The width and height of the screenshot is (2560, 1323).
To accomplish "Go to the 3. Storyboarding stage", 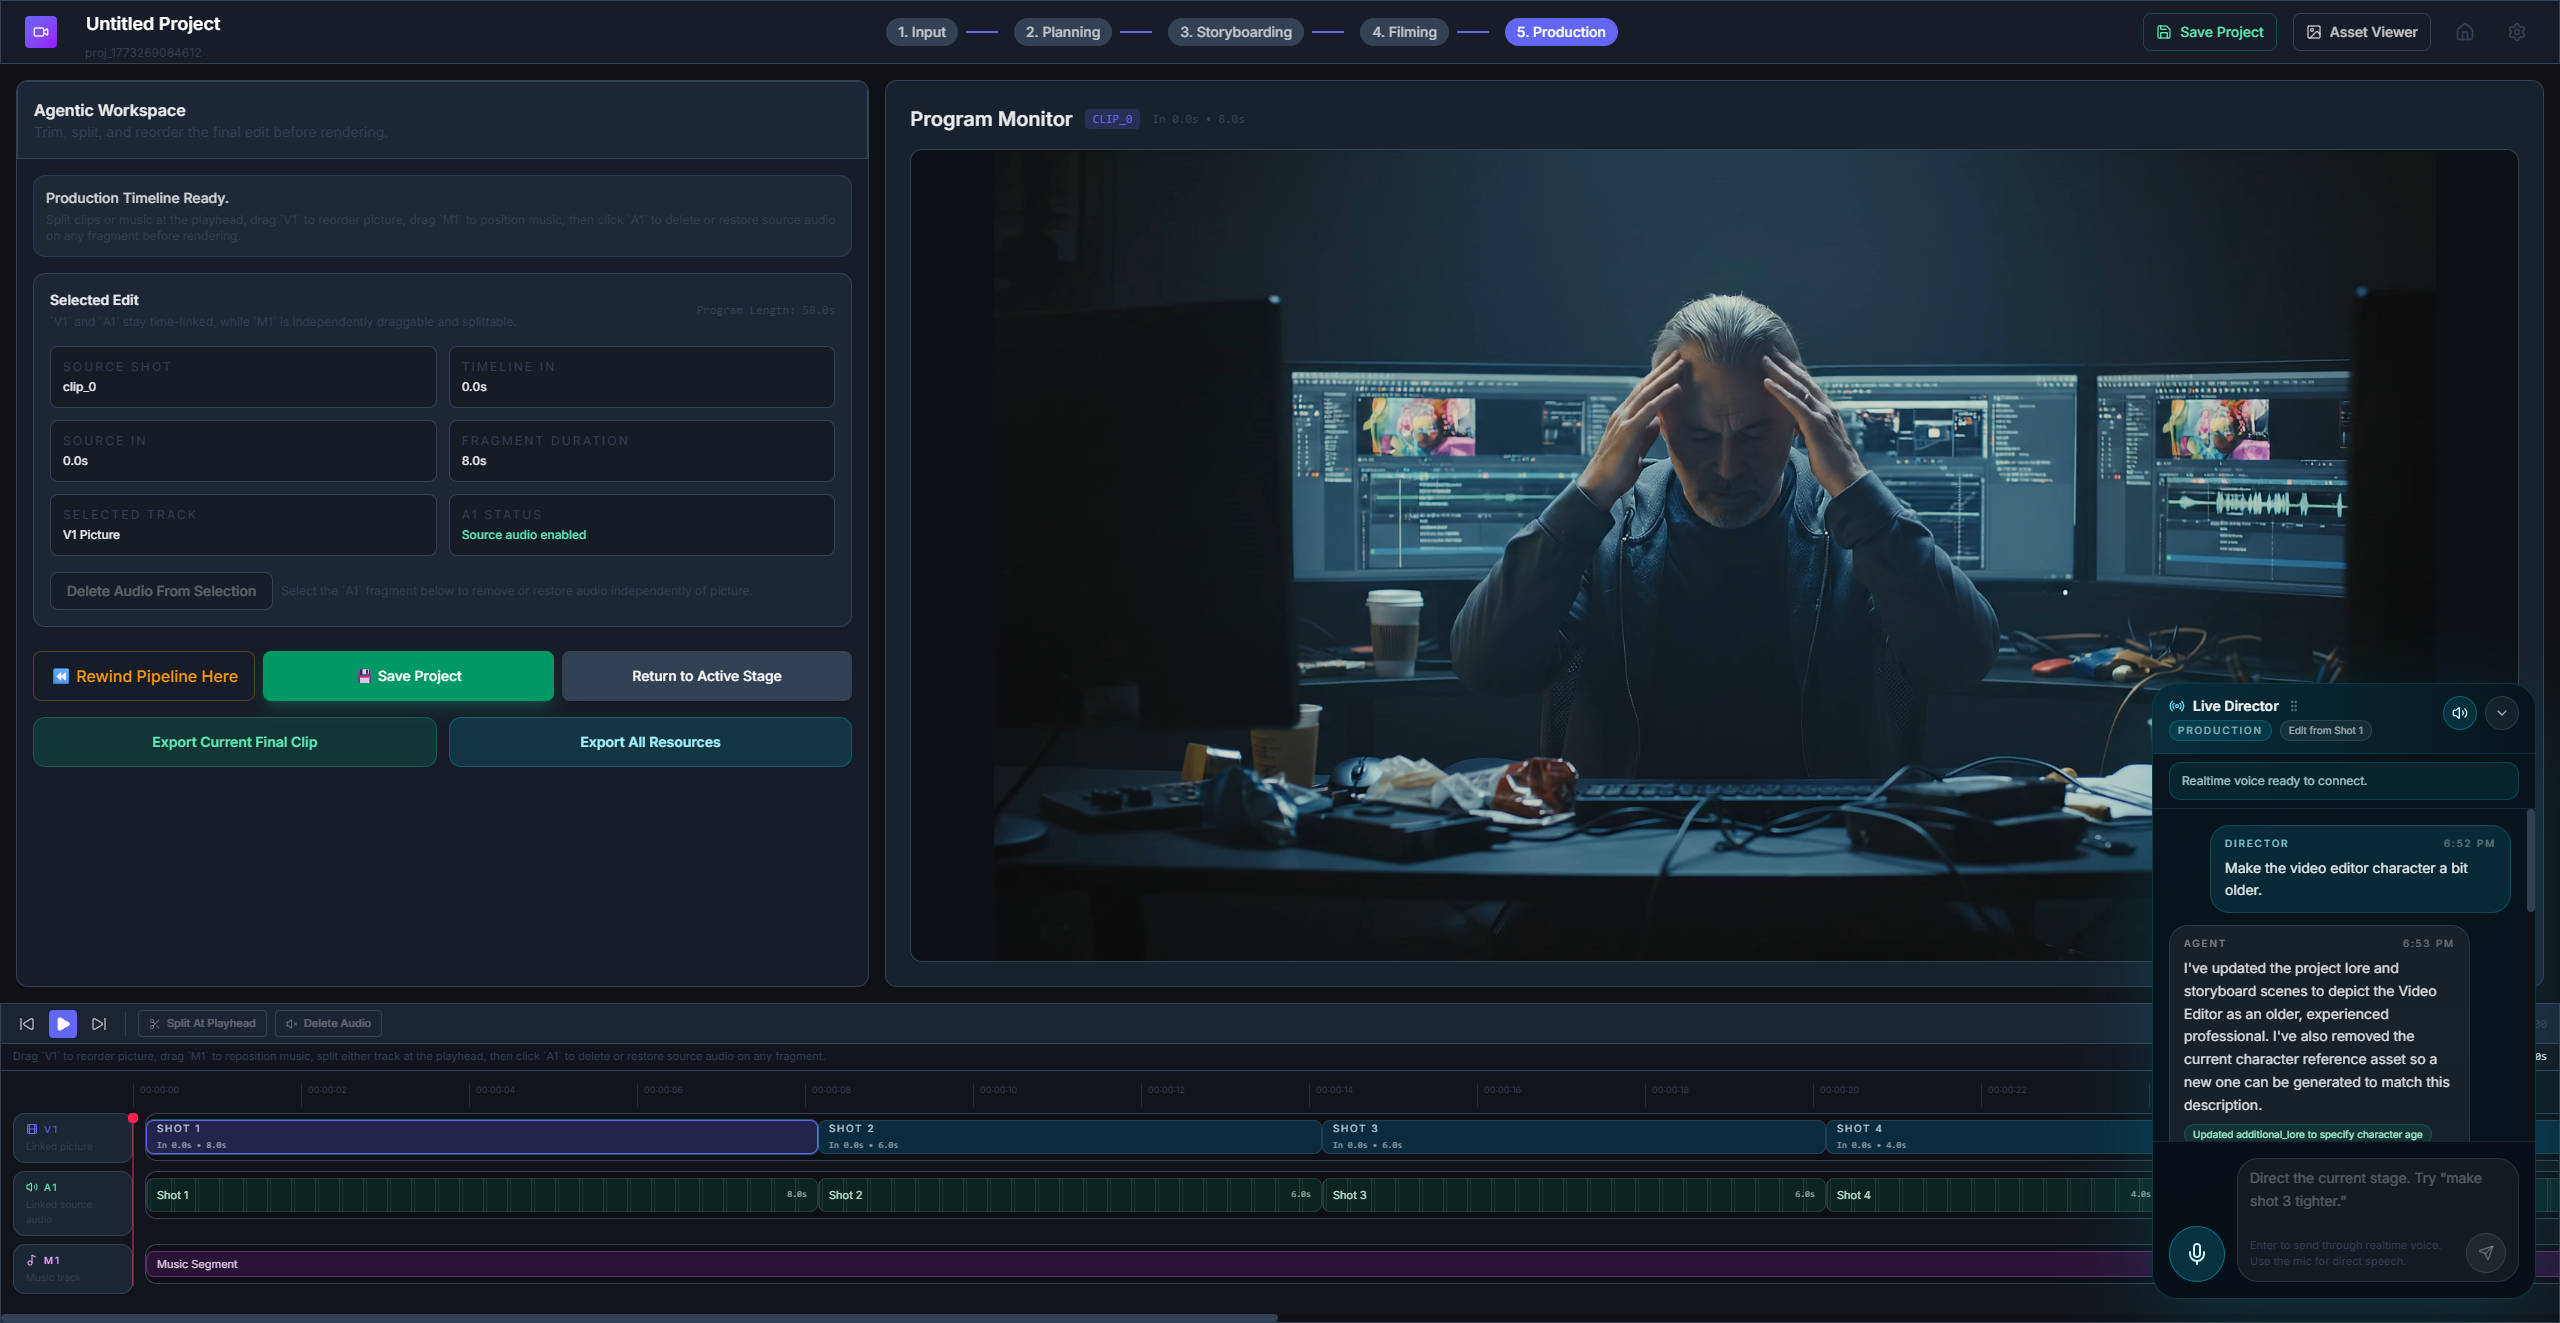I will point(1235,32).
